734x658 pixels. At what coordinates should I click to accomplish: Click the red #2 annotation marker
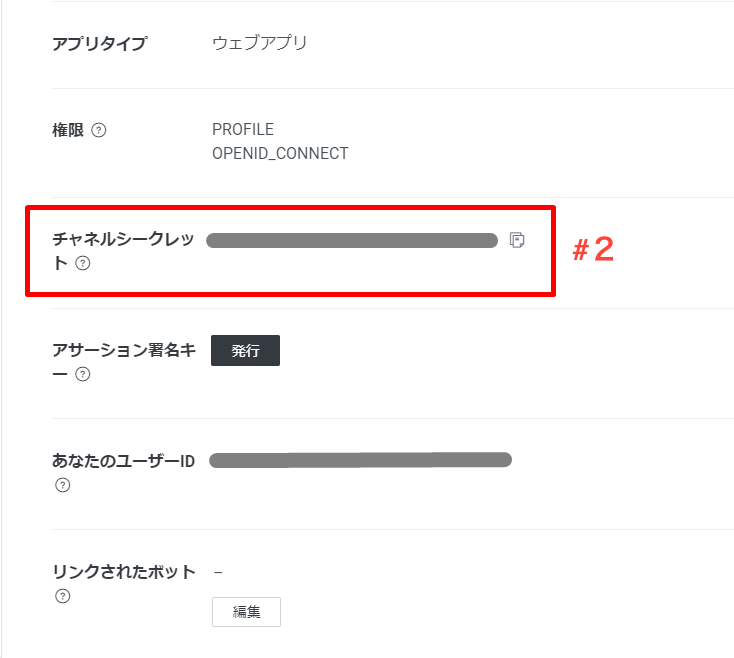pos(592,250)
